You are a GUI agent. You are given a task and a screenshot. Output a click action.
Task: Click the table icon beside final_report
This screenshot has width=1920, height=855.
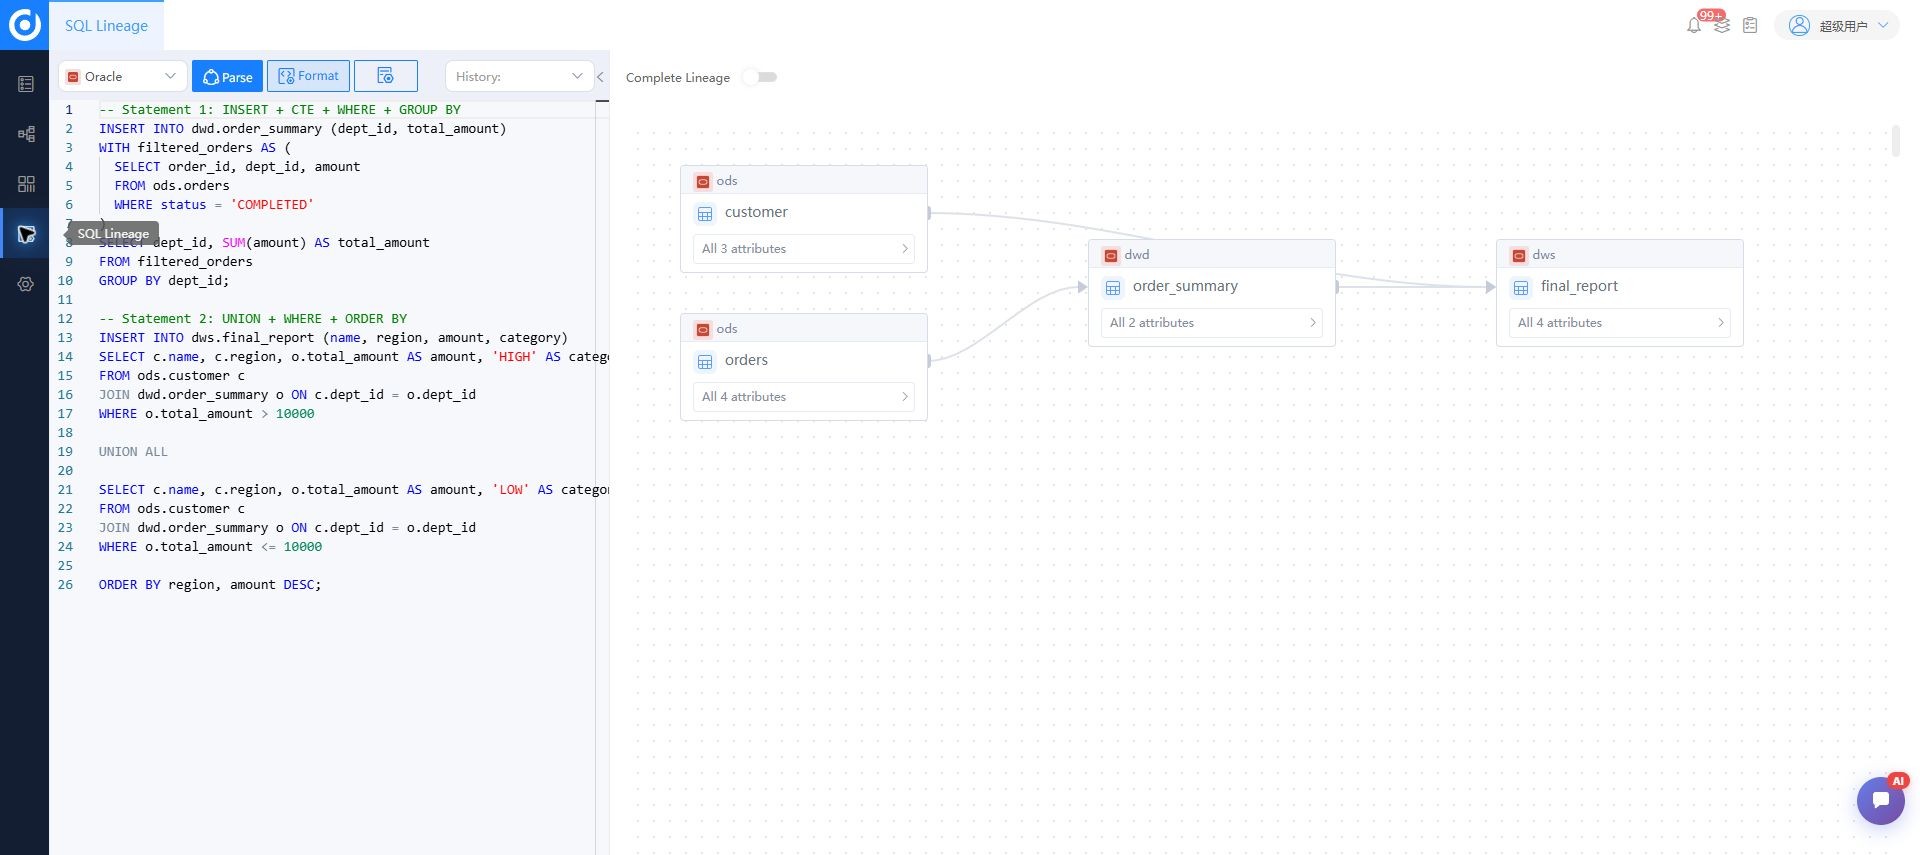[1521, 287]
